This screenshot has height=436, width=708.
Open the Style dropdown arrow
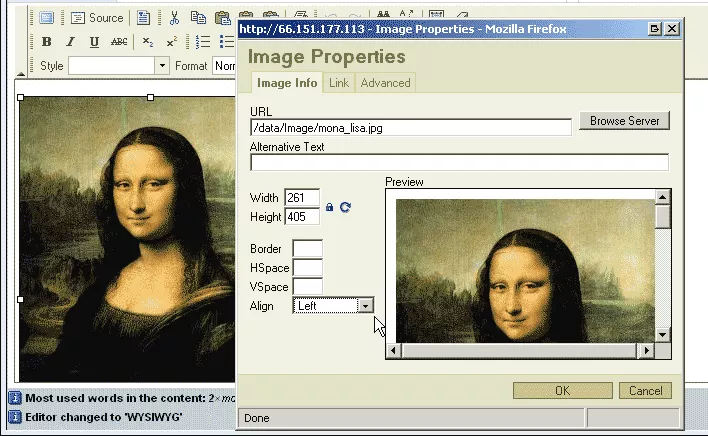tap(162, 66)
